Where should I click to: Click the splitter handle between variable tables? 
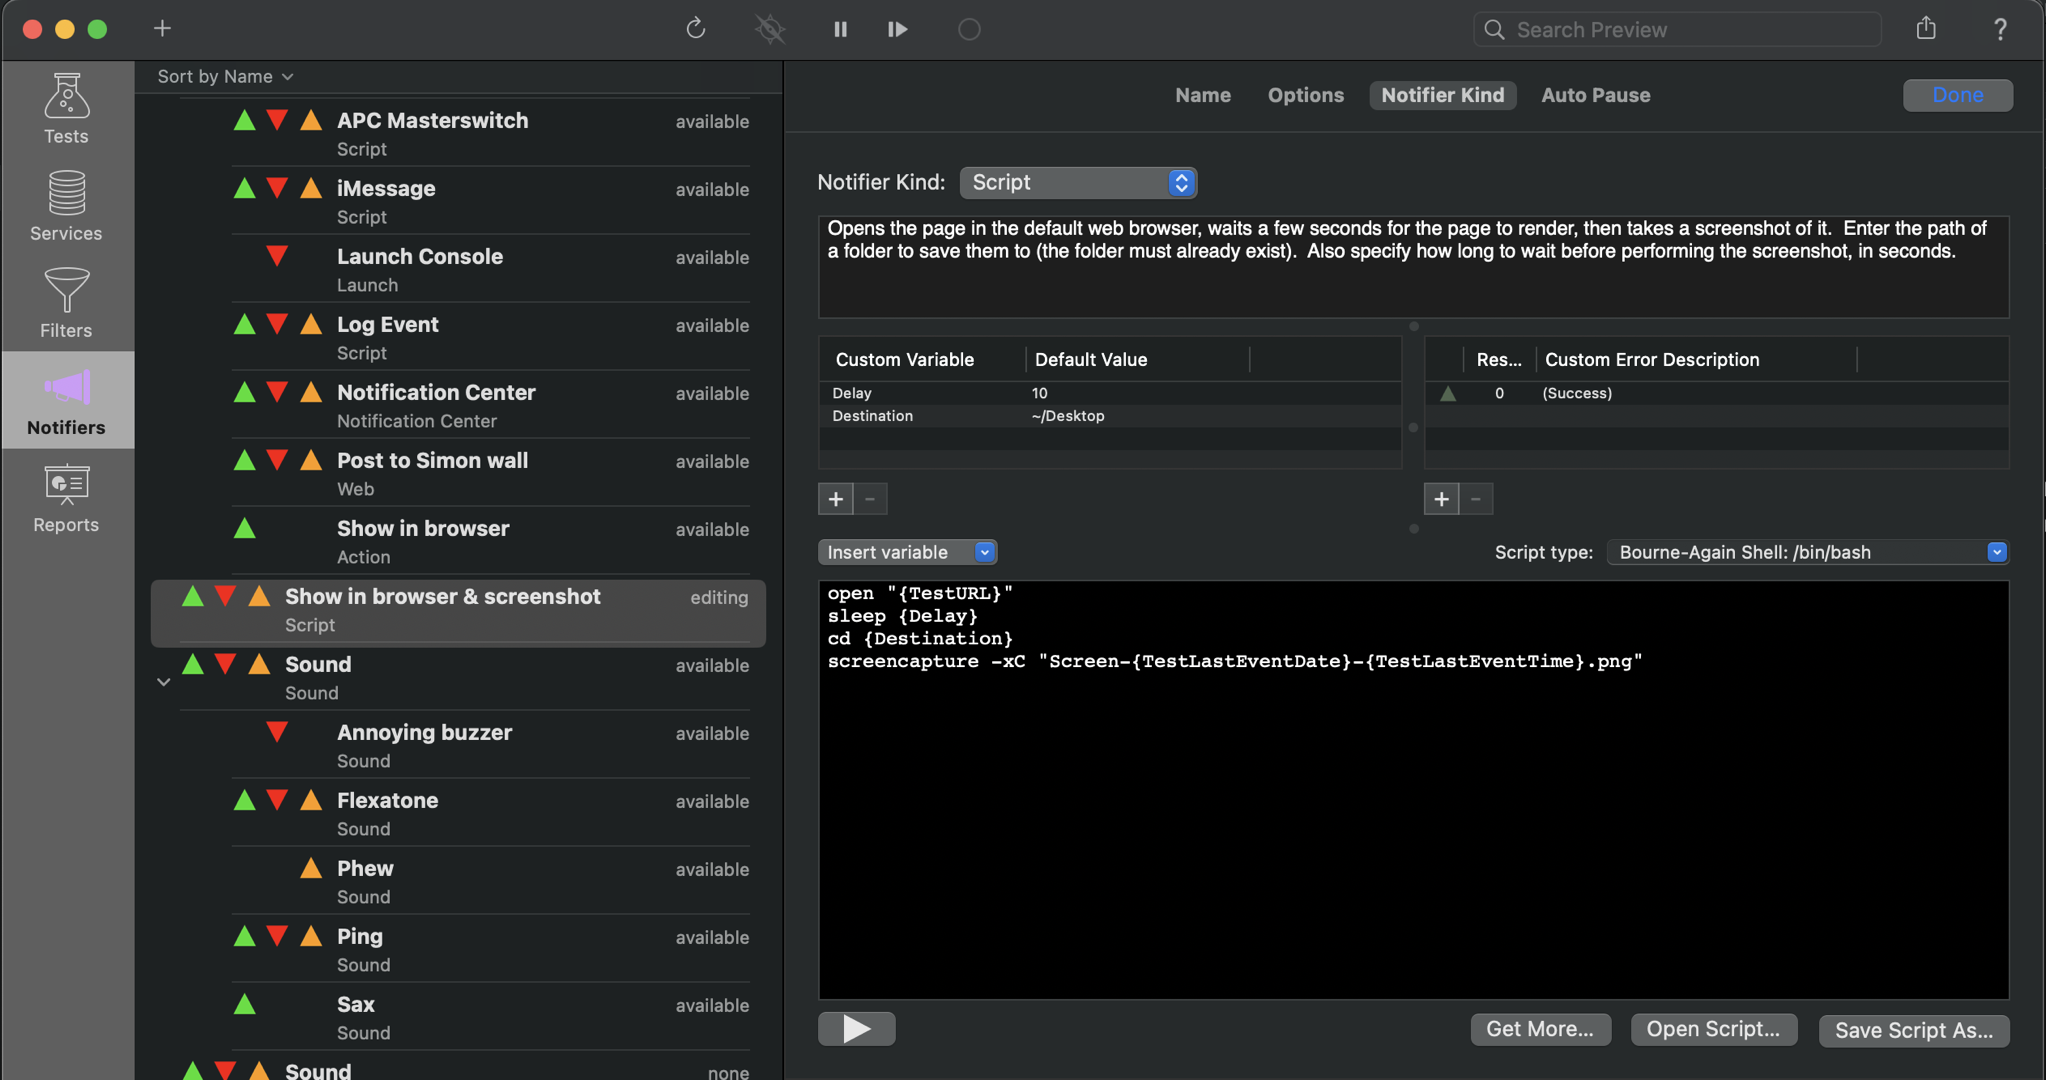point(1413,427)
